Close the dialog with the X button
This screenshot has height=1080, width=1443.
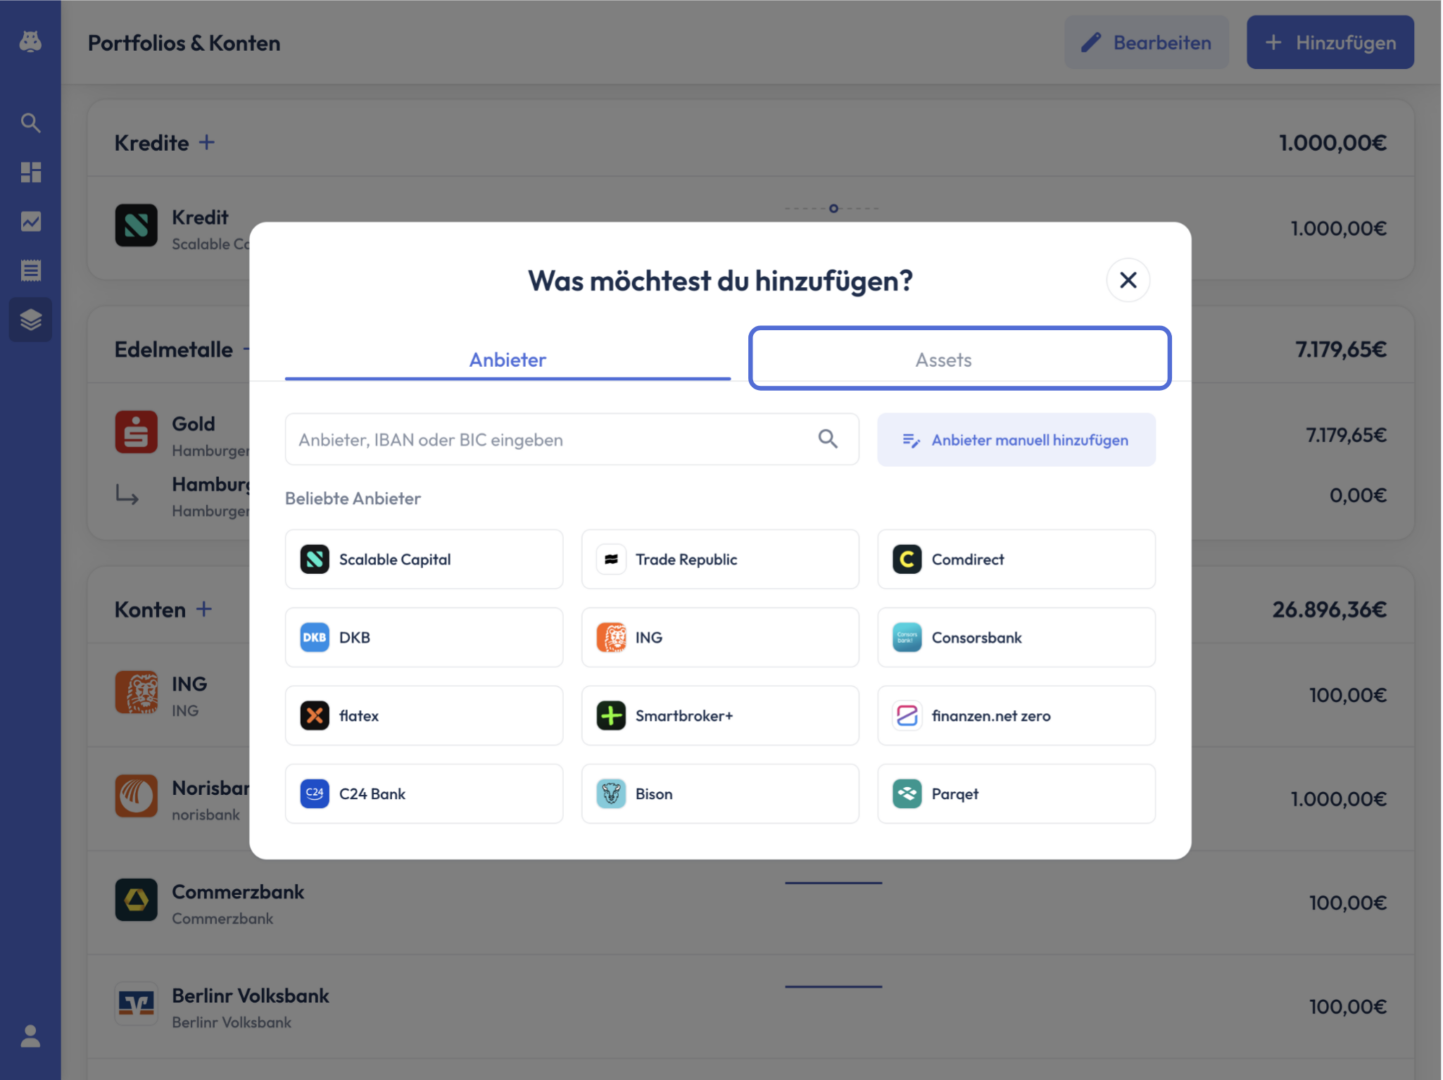(x=1128, y=280)
